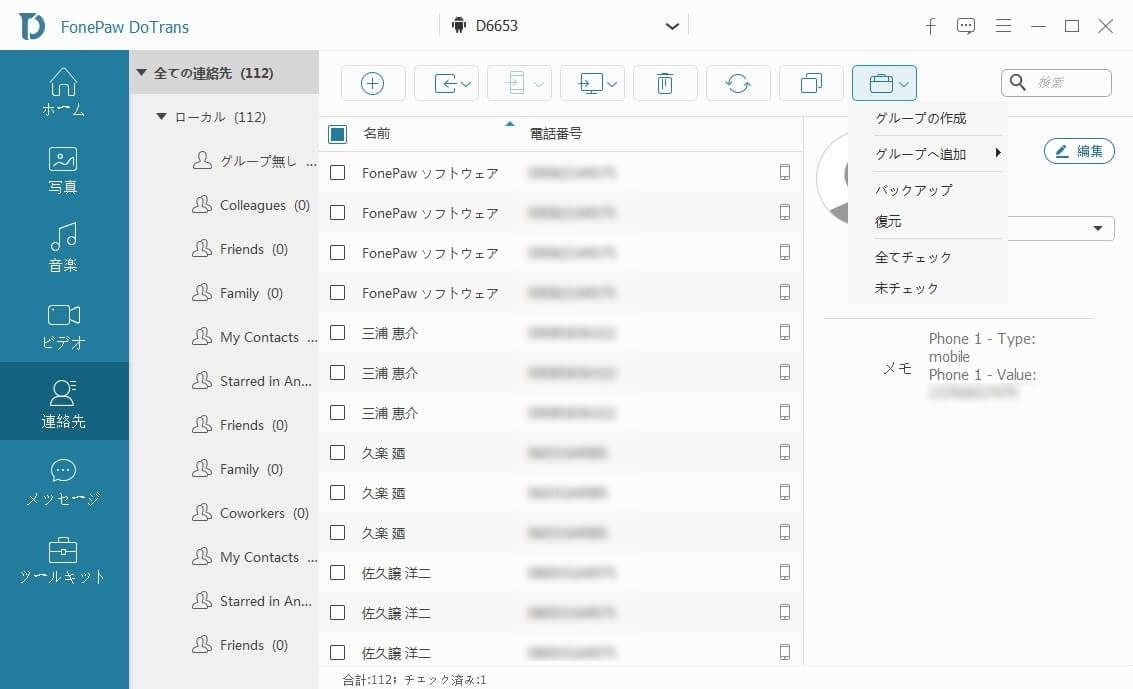Select second 三浦 恵介 contact name
Image resolution: width=1133 pixels, height=689 pixels.
coord(389,373)
